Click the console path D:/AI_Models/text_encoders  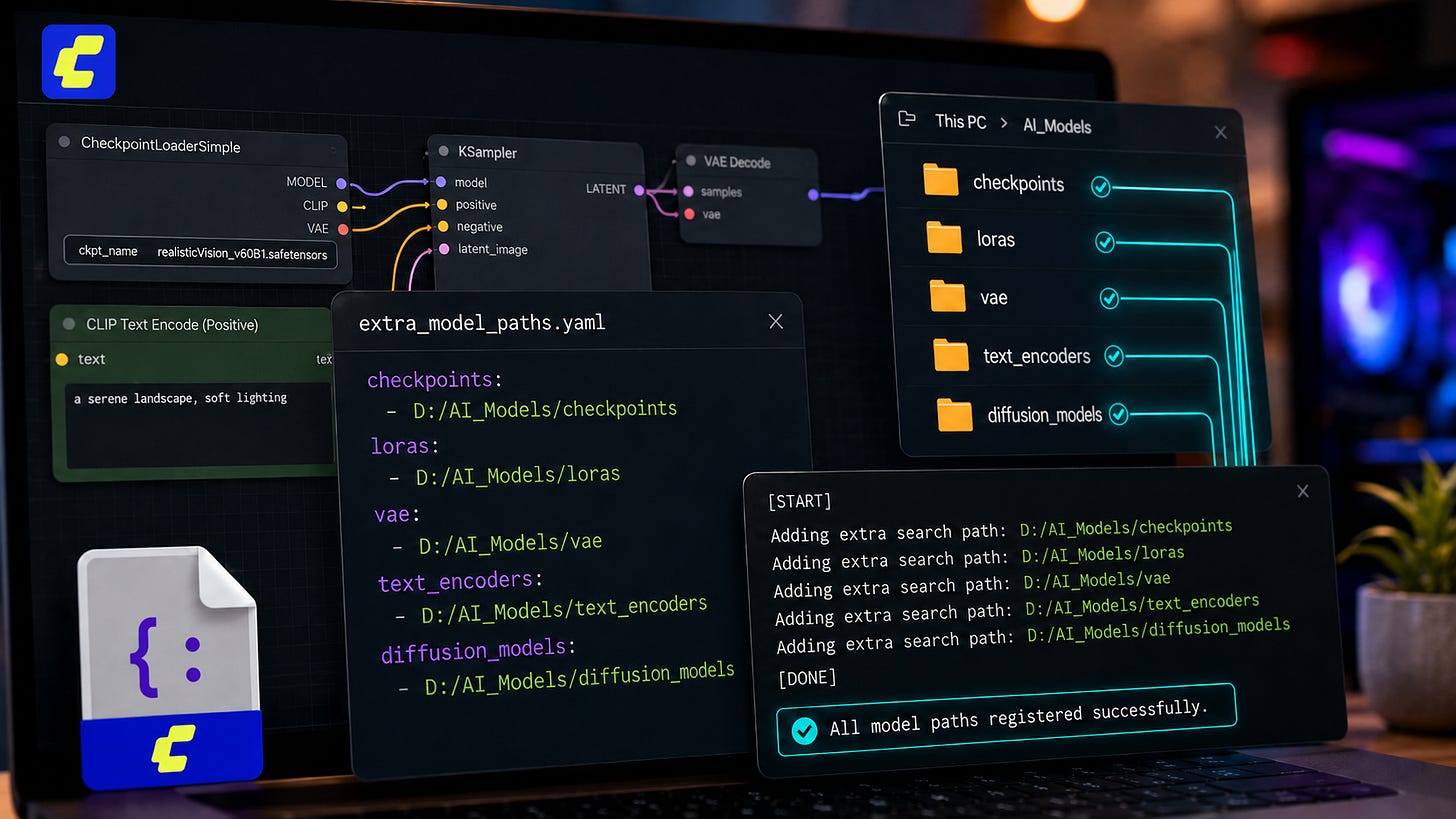(x=1142, y=605)
